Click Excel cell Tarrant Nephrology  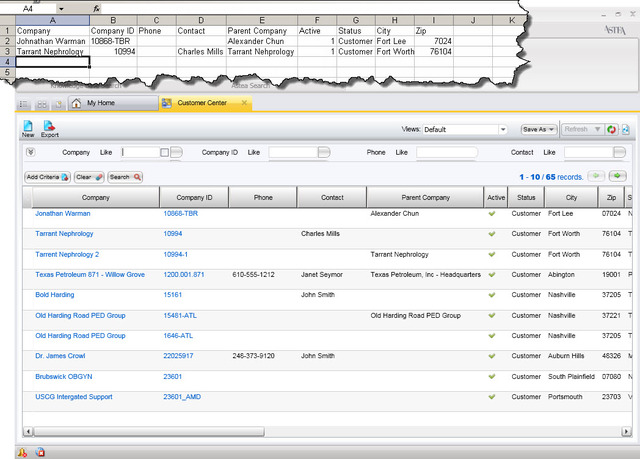point(52,51)
